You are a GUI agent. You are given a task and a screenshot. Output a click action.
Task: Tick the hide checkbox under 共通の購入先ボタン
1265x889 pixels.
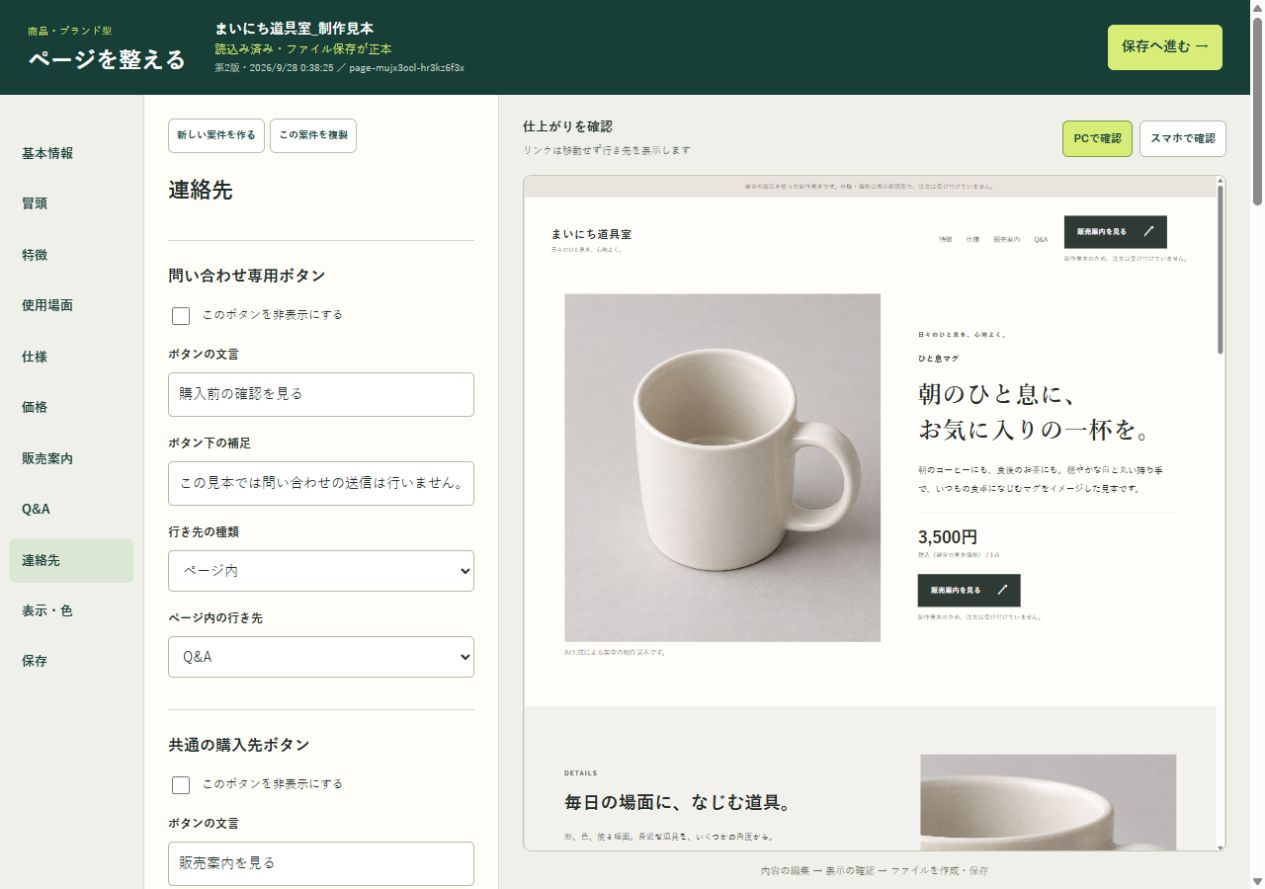click(181, 785)
